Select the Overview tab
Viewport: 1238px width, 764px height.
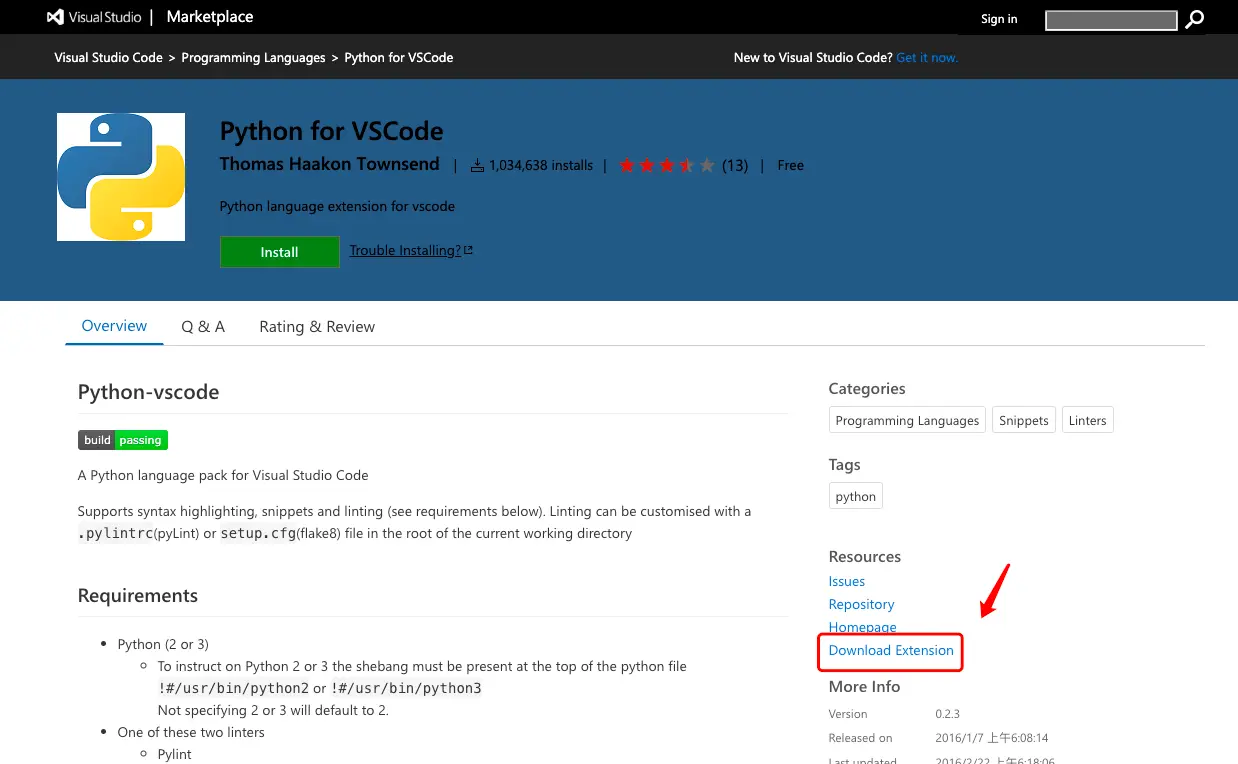[114, 326]
